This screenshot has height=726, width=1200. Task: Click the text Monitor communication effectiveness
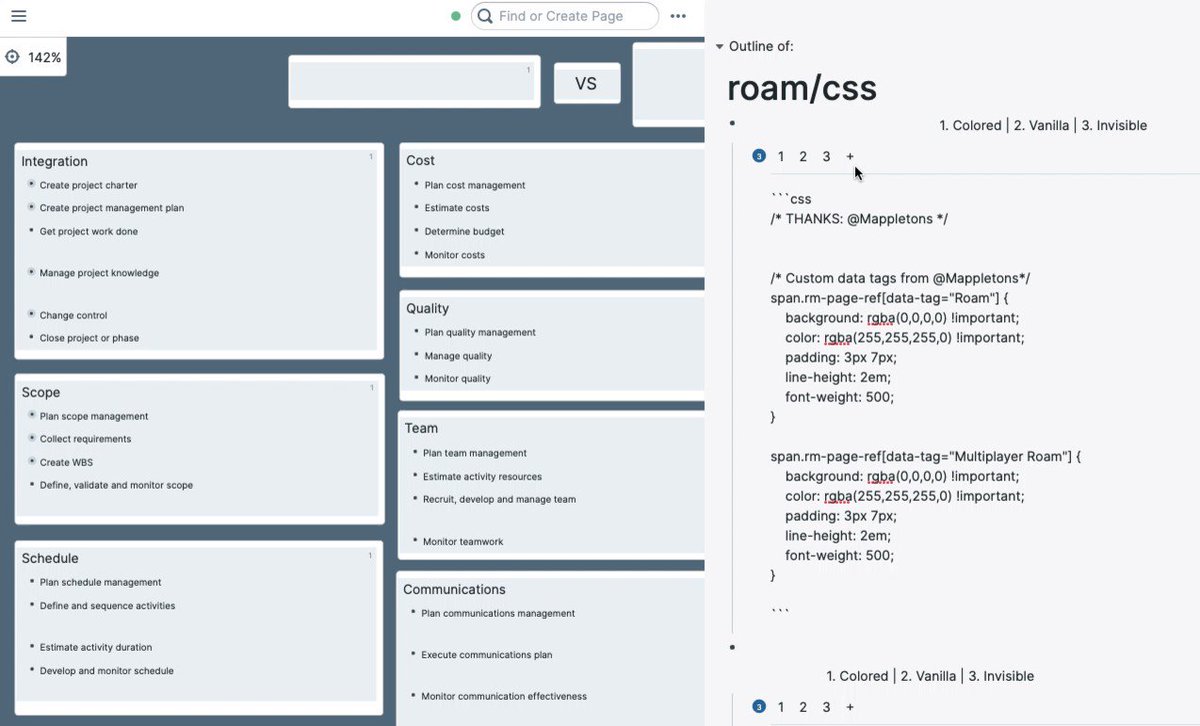point(504,696)
